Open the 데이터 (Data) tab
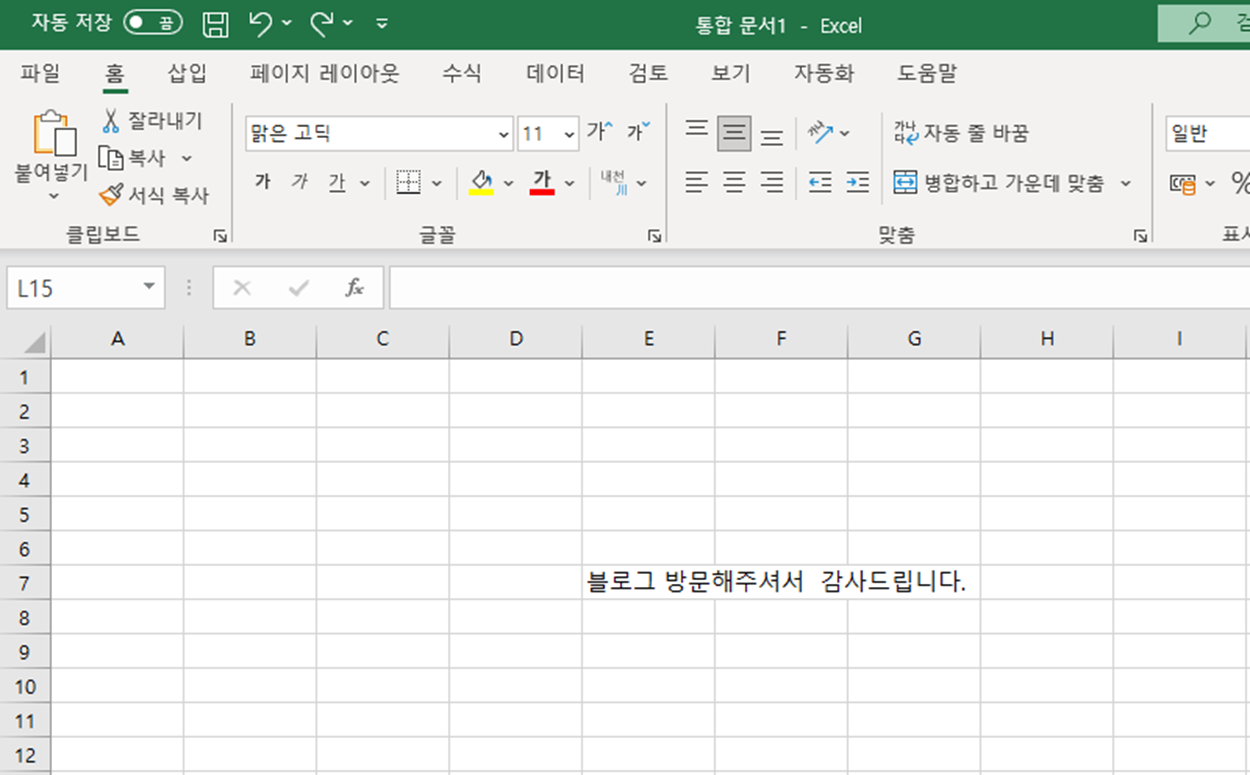This screenshot has height=775, width=1250. click(x=555, y=73)
